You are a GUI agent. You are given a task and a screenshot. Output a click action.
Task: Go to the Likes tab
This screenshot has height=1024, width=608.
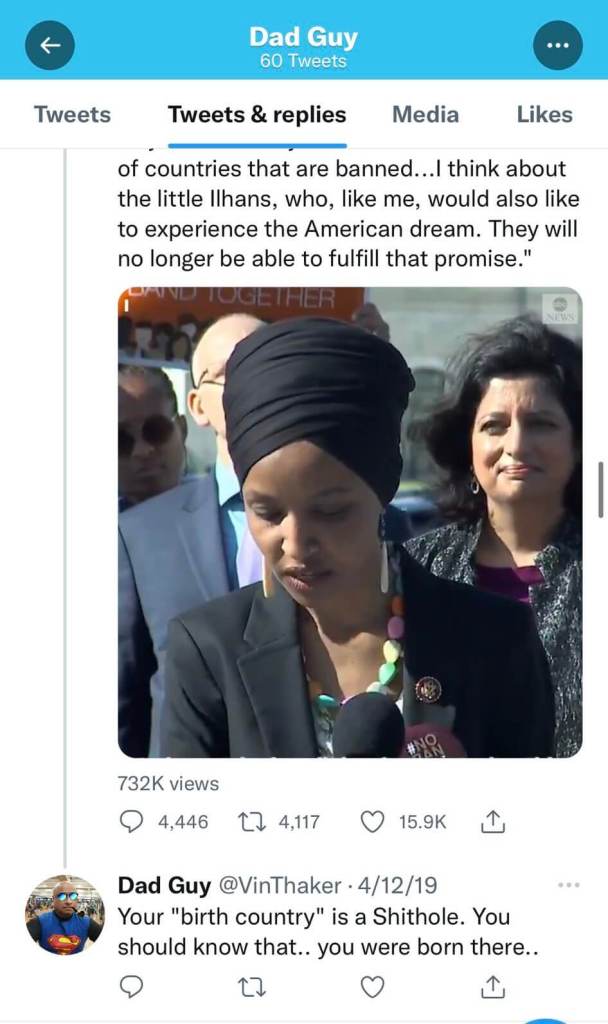pyautogui.click(x=545, y=114)
